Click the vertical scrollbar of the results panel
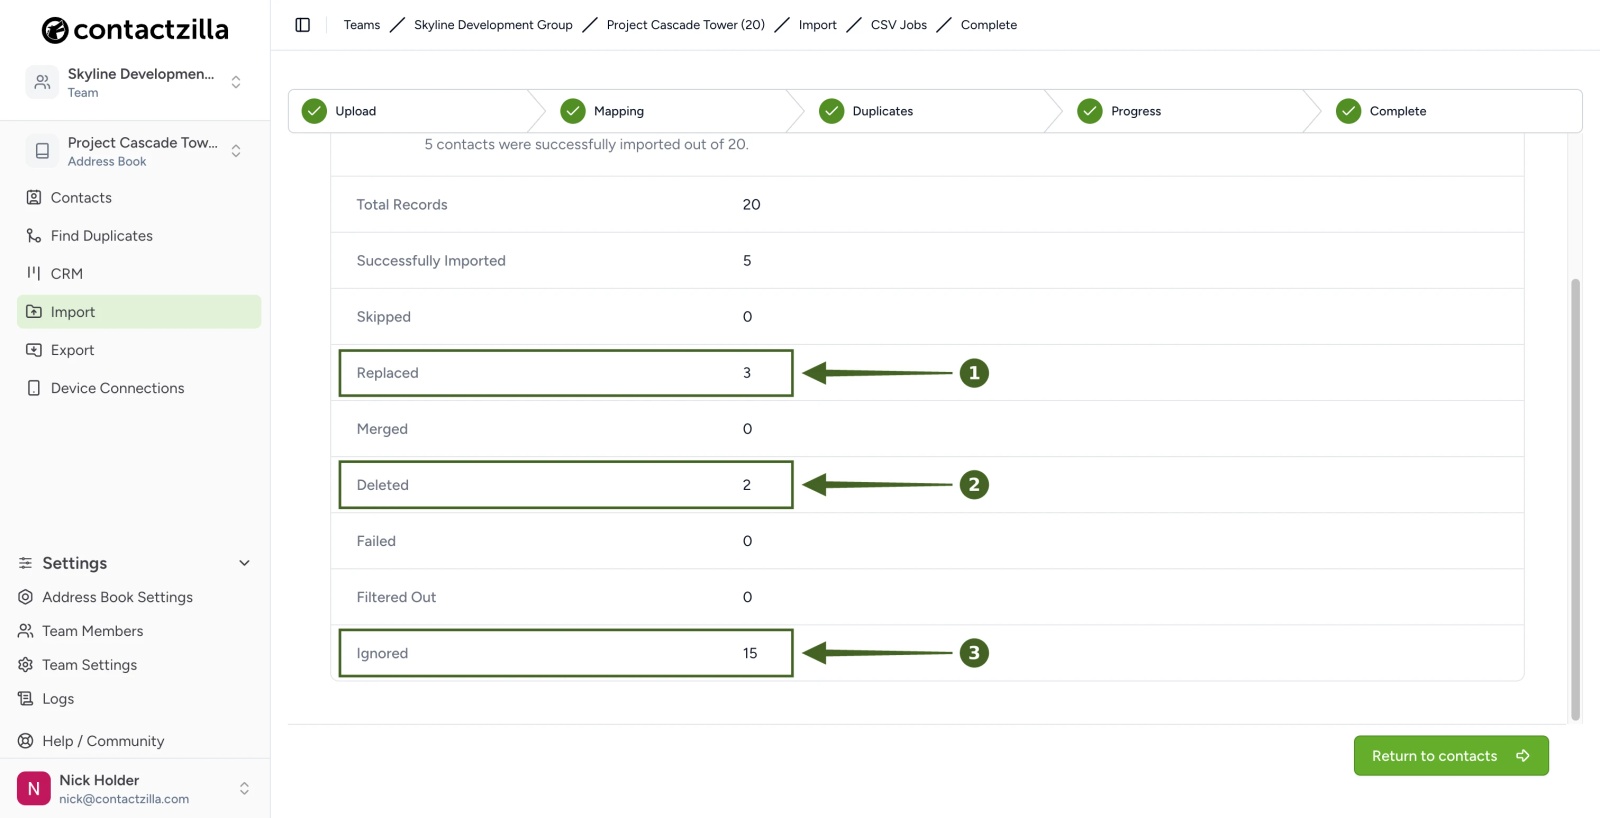Screen dimensions: 1600x818 click(x=1576, y=499)
